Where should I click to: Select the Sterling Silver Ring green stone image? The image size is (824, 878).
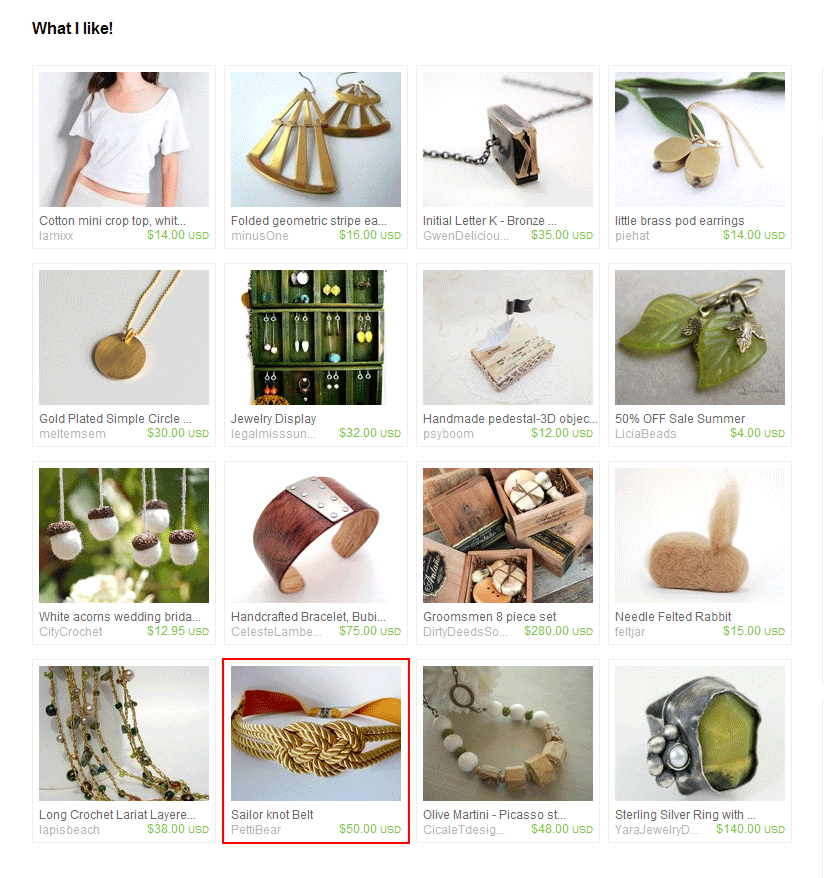(700, 734)
